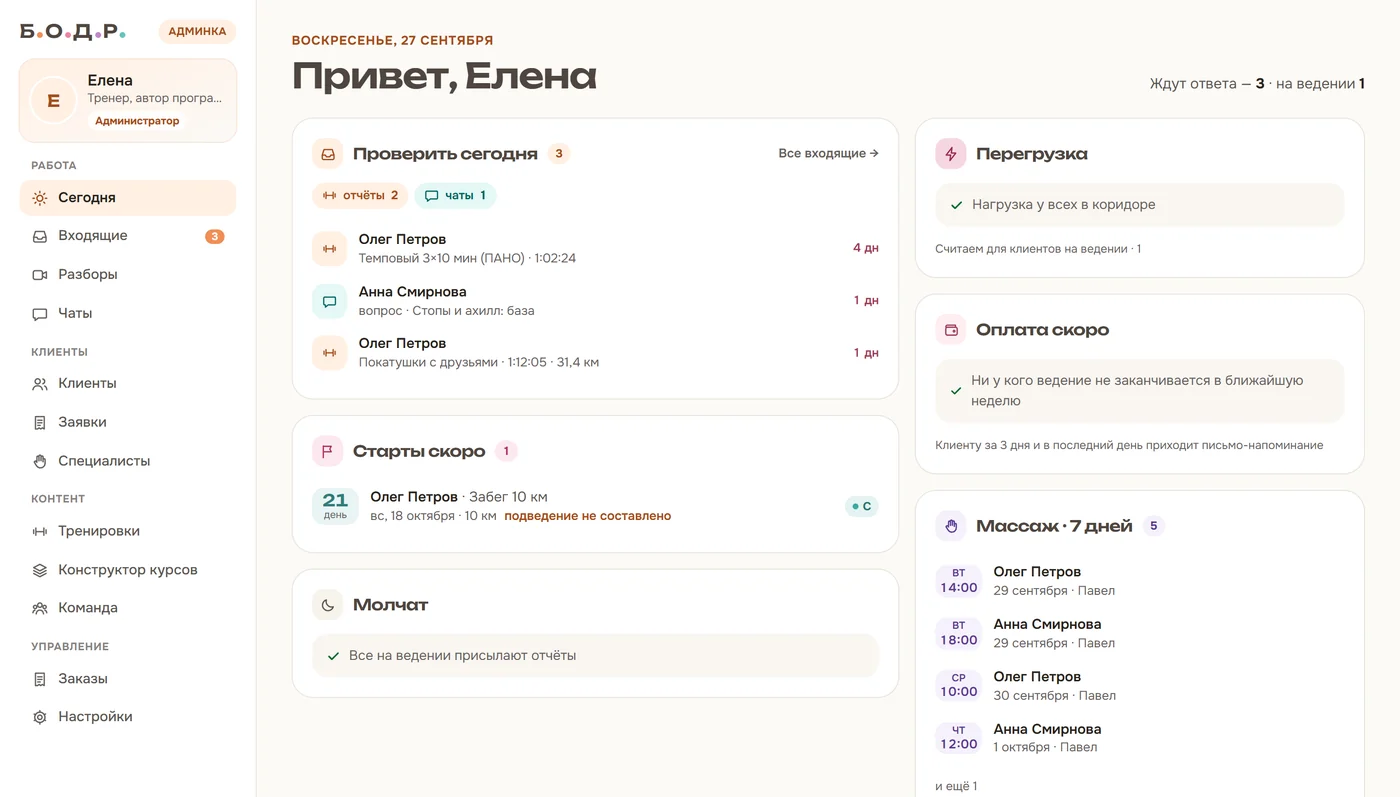The height and width of the screenshot is (797, 1400).
Task: Open ВТ 18:00 massage with Анна Смирнова
Action: tap(1139, 633)
